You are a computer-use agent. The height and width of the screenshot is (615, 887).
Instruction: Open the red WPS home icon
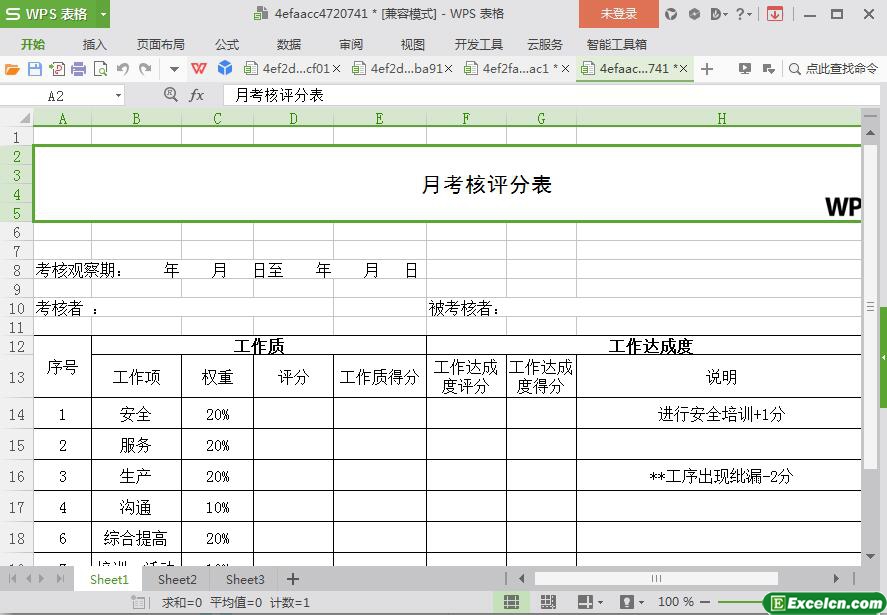[x=199, y=69]
